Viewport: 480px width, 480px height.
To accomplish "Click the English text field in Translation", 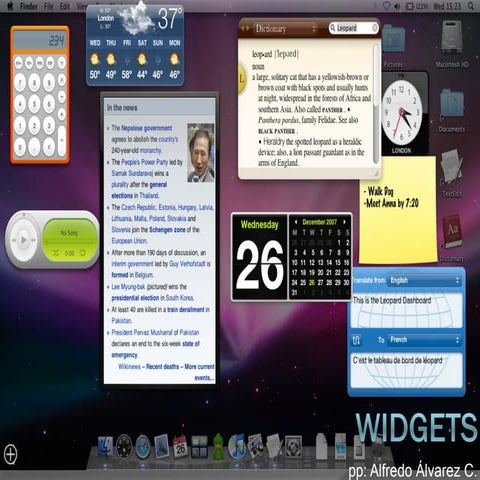I will coord(406,310).
